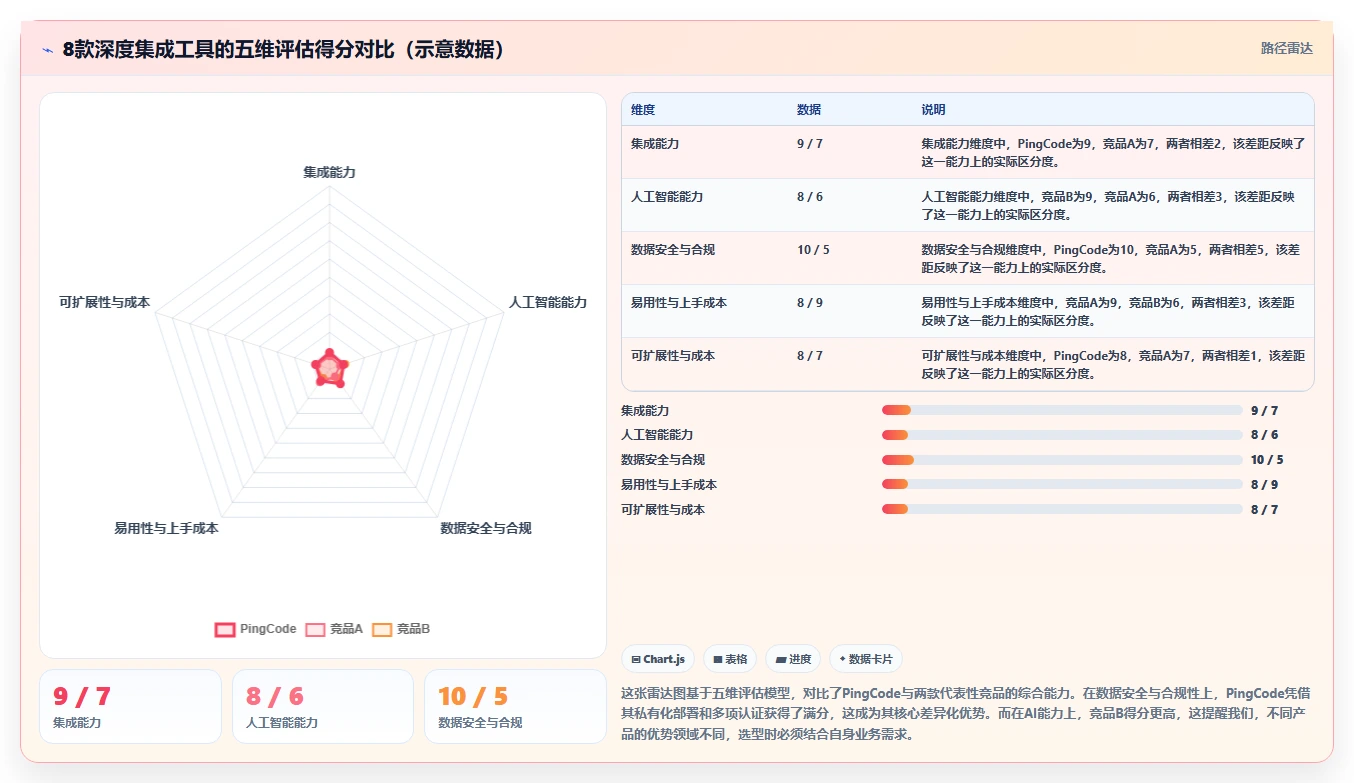Click the radar data polygon at chart center
This screenshot has width=1354, height=783.
click(x=329, y=368)
